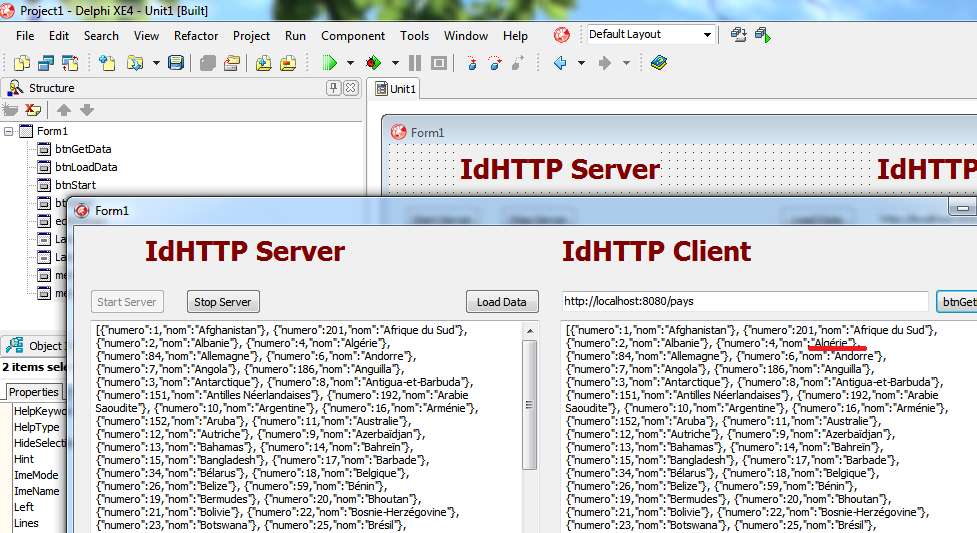
Task: Toggle between Form and Unit view icon
Action: point(70,63)
